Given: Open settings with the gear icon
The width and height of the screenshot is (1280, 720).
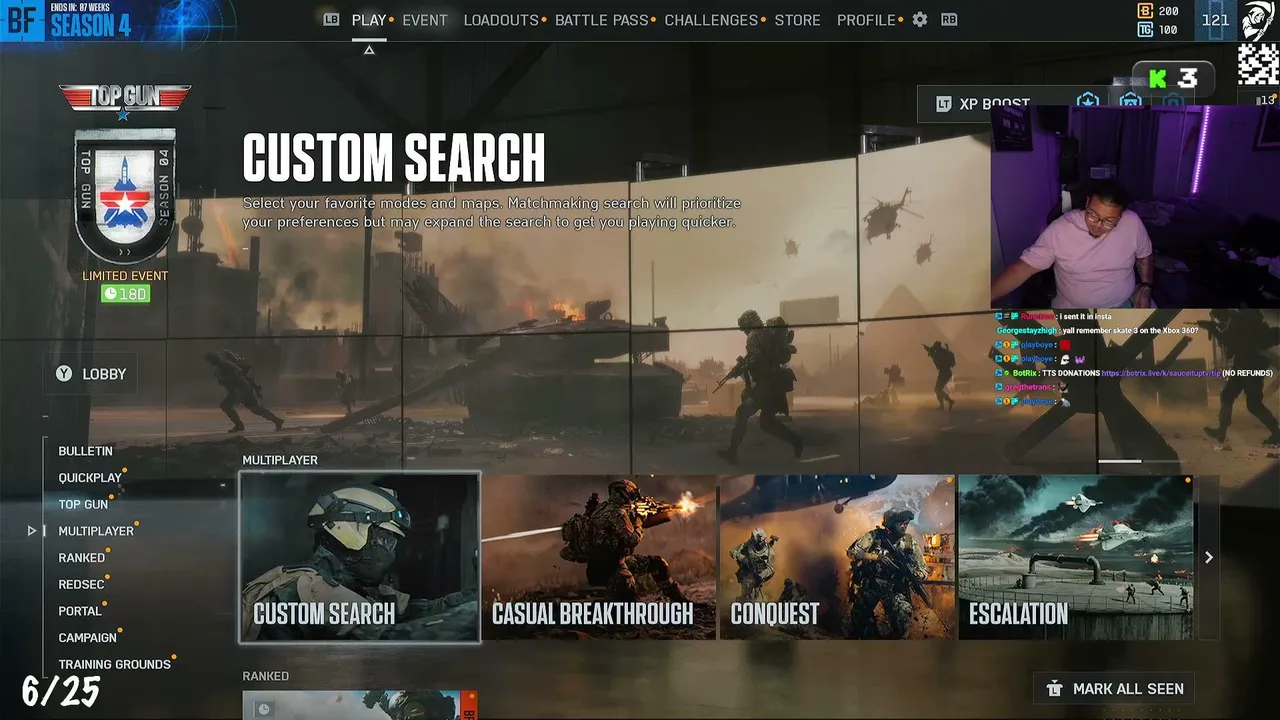Looking at the screenshot, I should pos(920,20).
